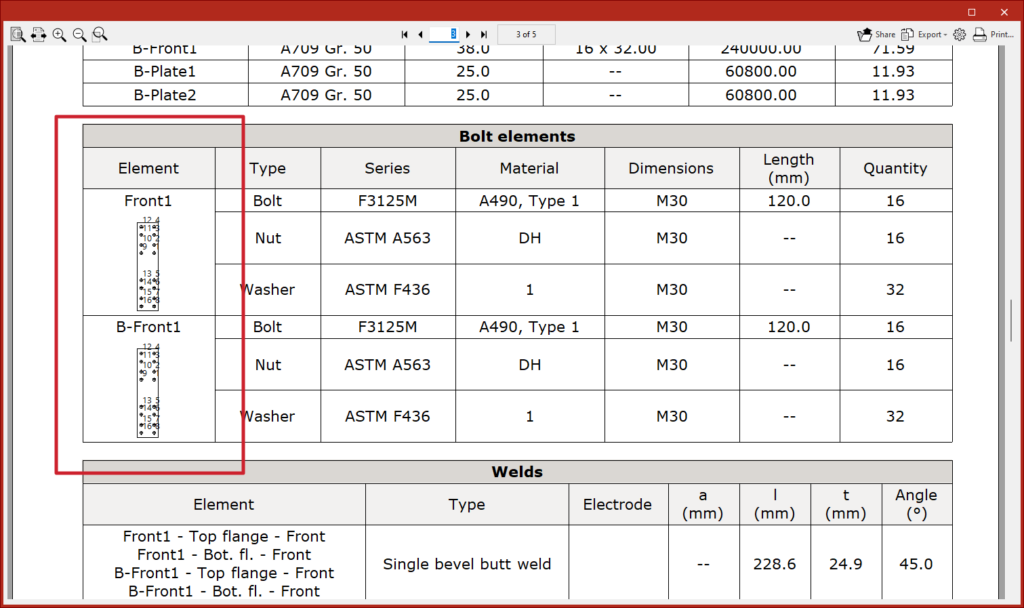This screenshot has height=608, width=1024.
Task: Maximize the report viewer window
Action: point(972,12)
